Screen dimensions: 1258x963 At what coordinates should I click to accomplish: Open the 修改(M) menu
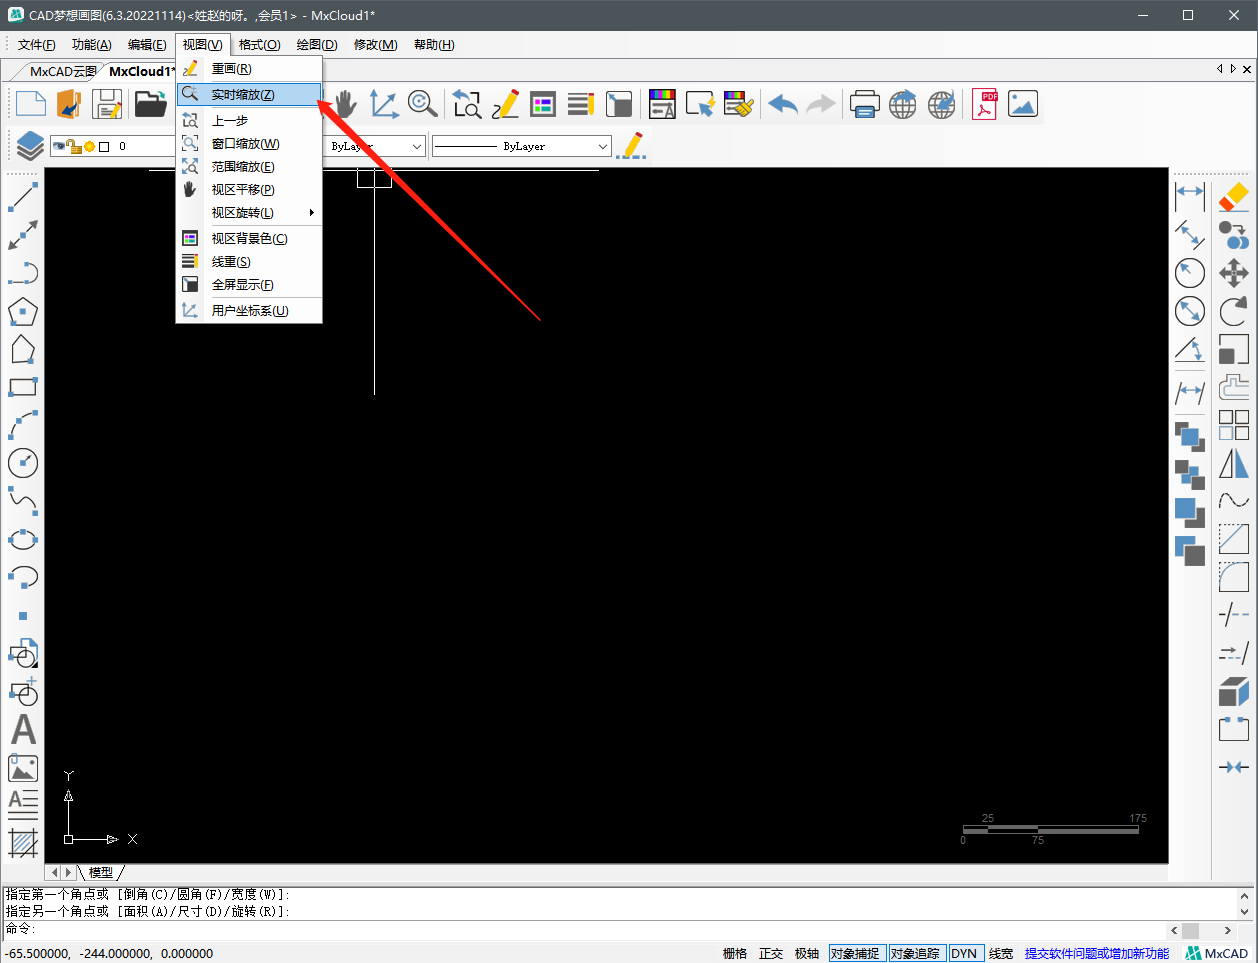375,45
